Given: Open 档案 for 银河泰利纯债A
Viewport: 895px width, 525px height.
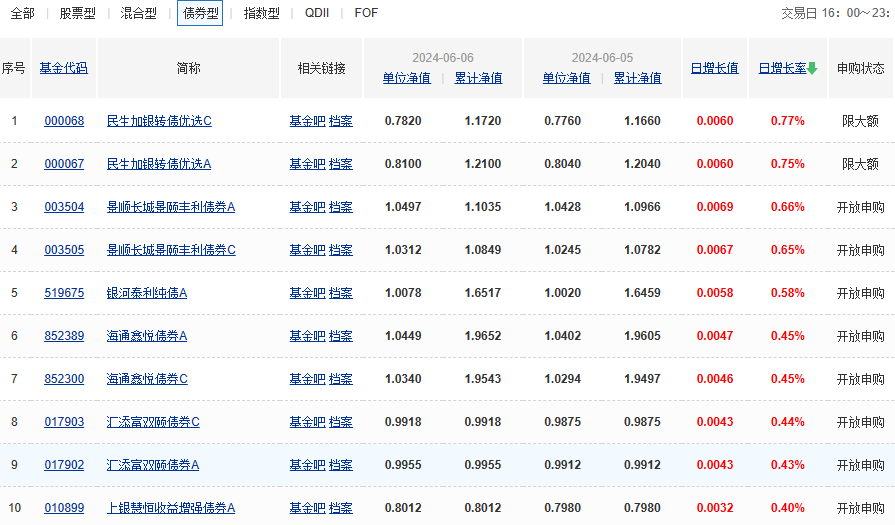Looking at the screenshot, I should [x=341, y=293].
